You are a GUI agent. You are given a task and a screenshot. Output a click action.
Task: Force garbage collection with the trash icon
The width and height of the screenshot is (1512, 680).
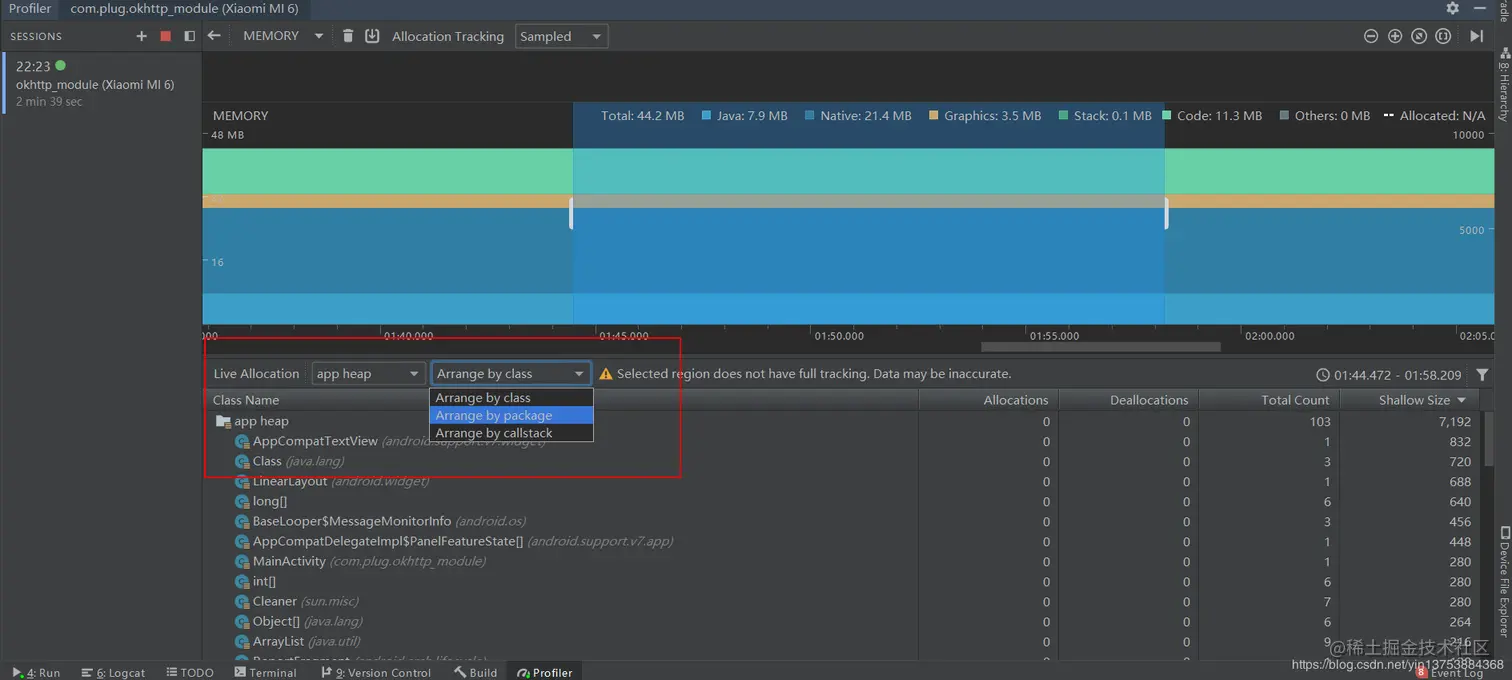[348, 36]
